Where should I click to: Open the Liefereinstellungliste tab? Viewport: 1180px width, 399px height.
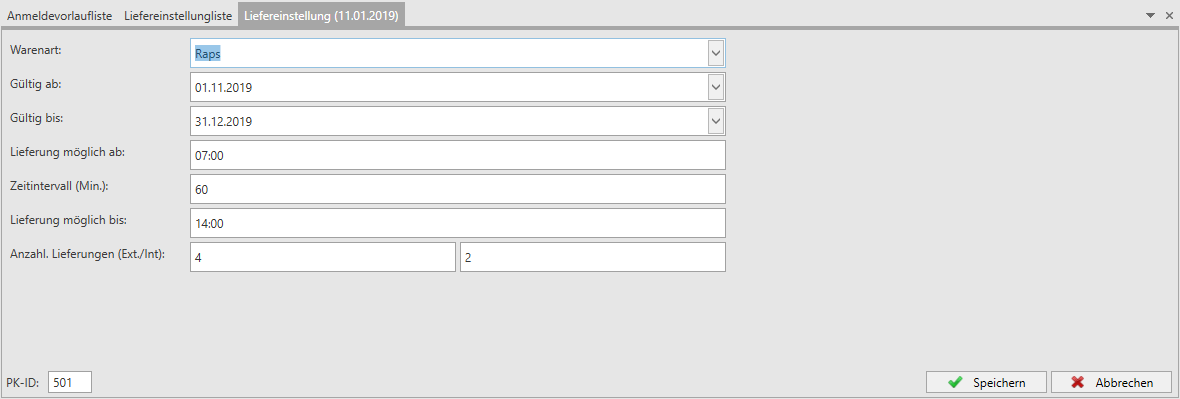coord(177,14)
